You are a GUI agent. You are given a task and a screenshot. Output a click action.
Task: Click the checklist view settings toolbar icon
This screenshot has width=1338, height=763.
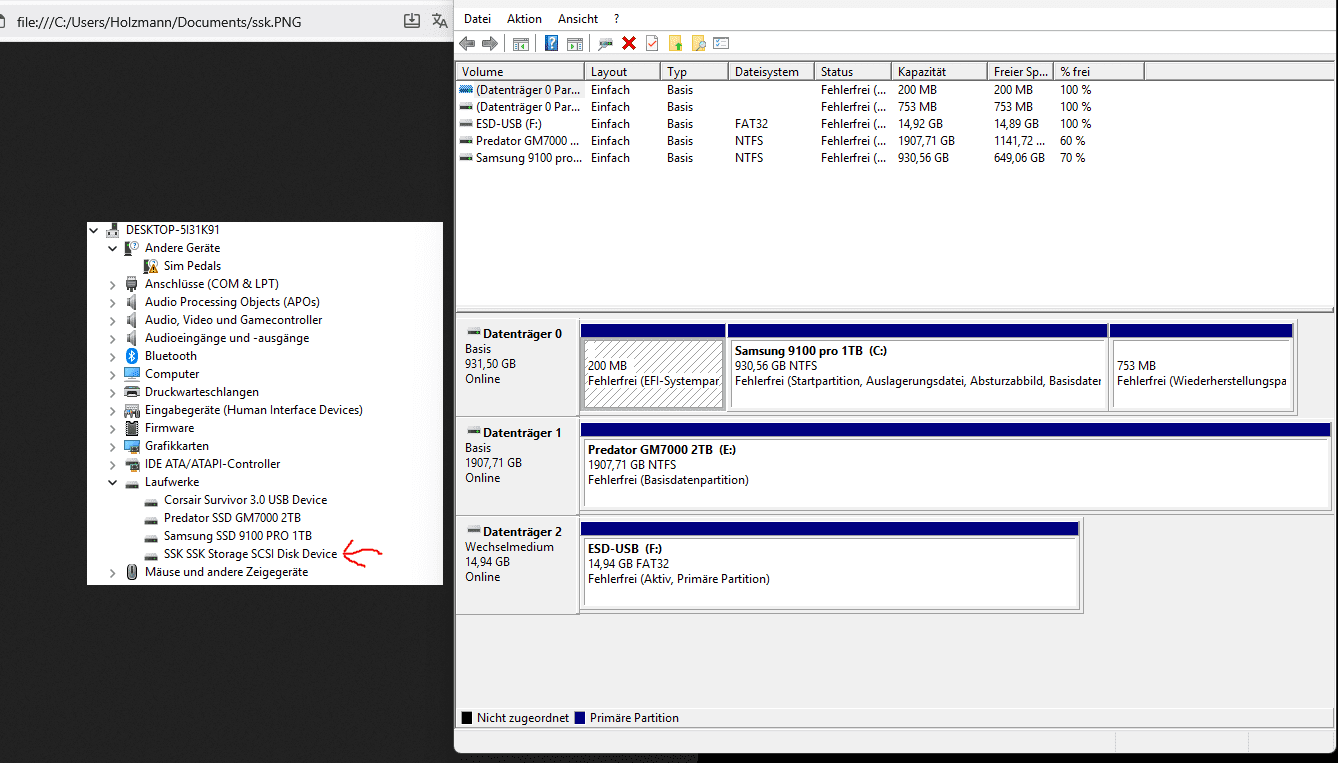[x=721, y=43]
